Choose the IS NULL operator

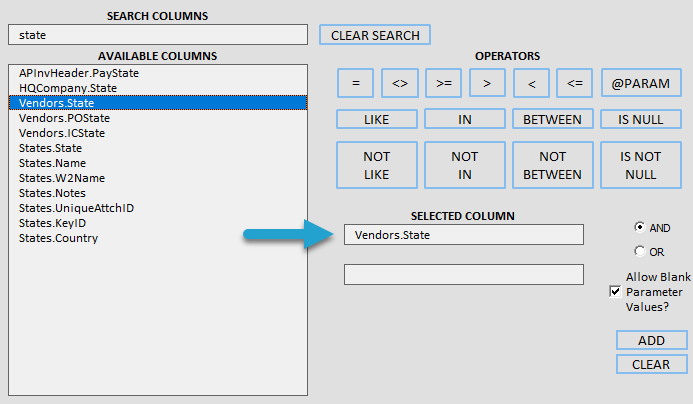[640, 119]
